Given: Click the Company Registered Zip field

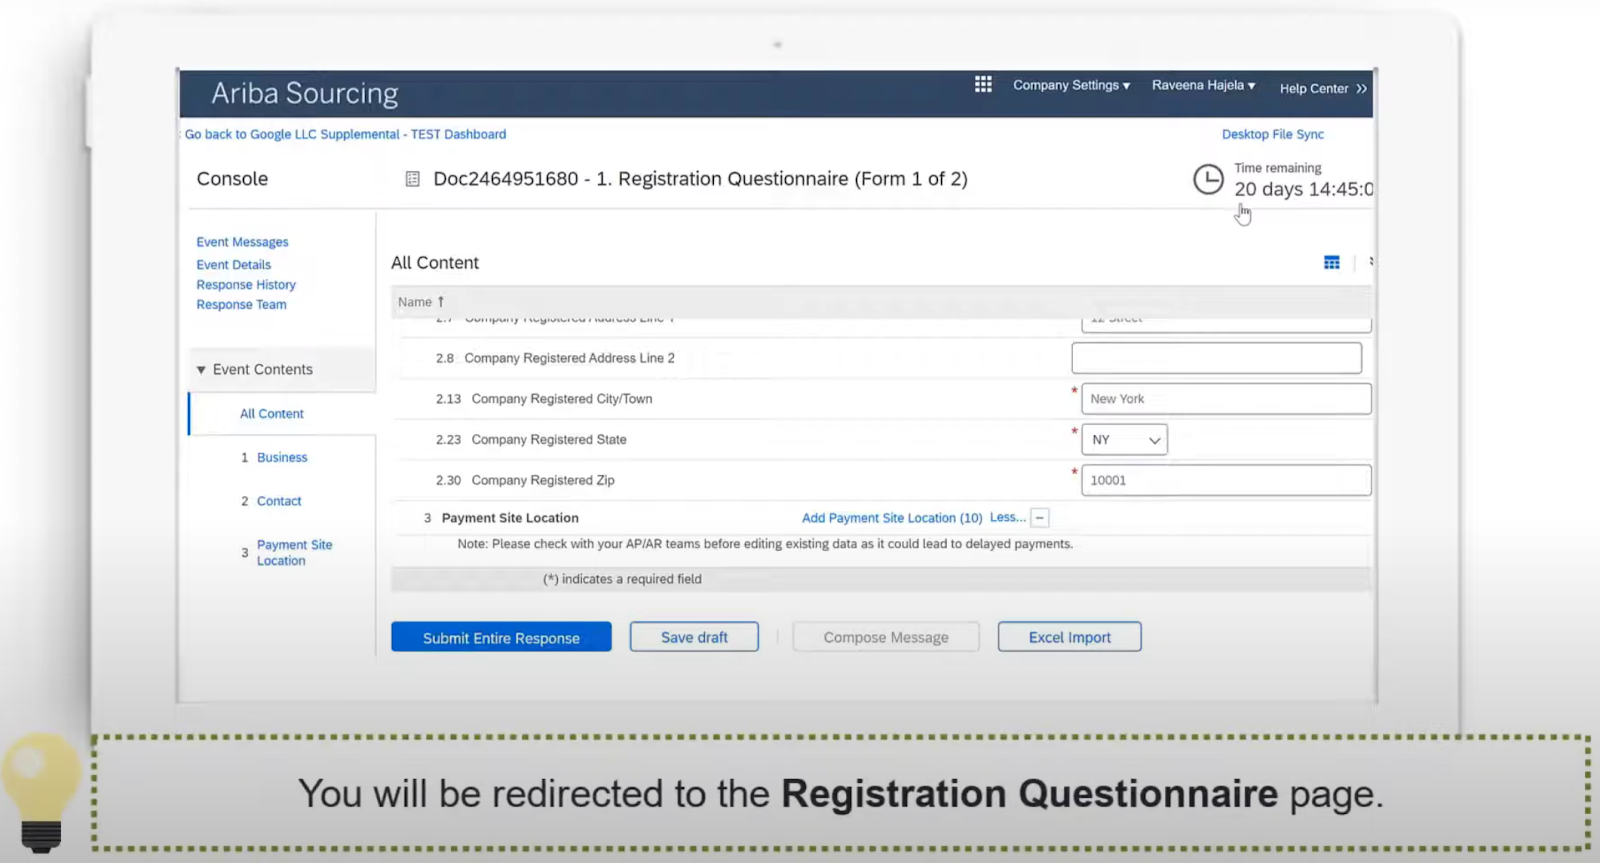Looking at the screenshot, I should [1226, 480].
